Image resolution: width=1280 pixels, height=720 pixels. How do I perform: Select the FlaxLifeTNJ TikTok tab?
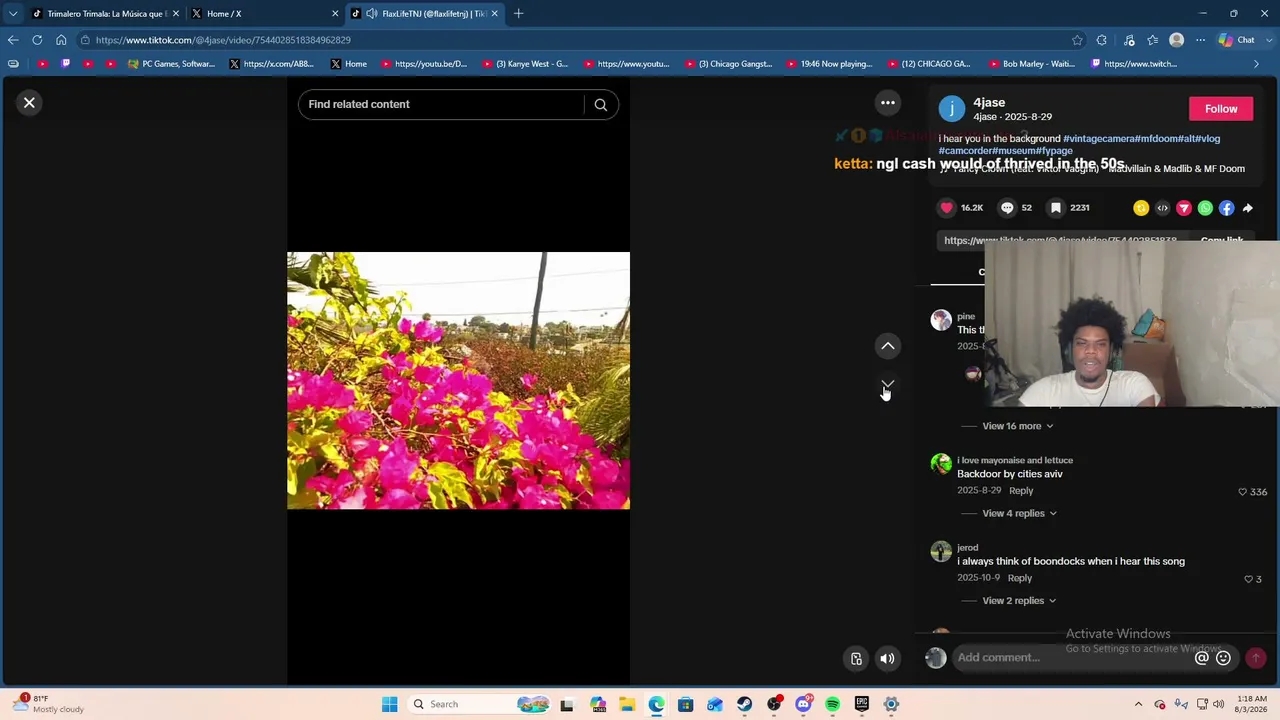[x=425, y=13]
